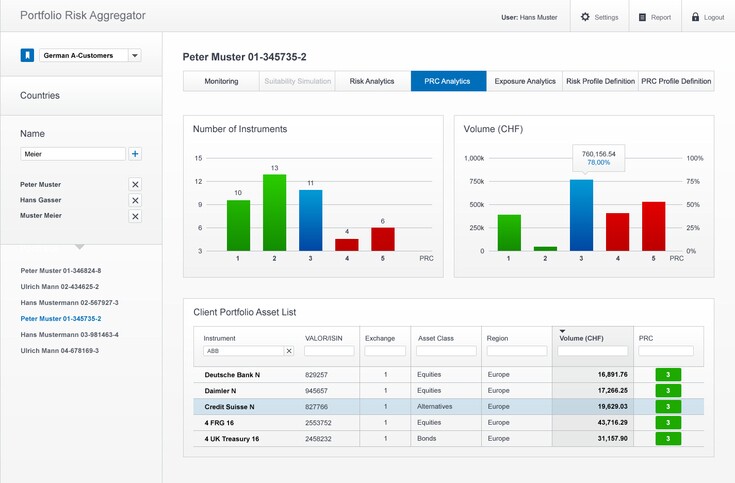Open the Exposure Analytics tab

(524, 81)
